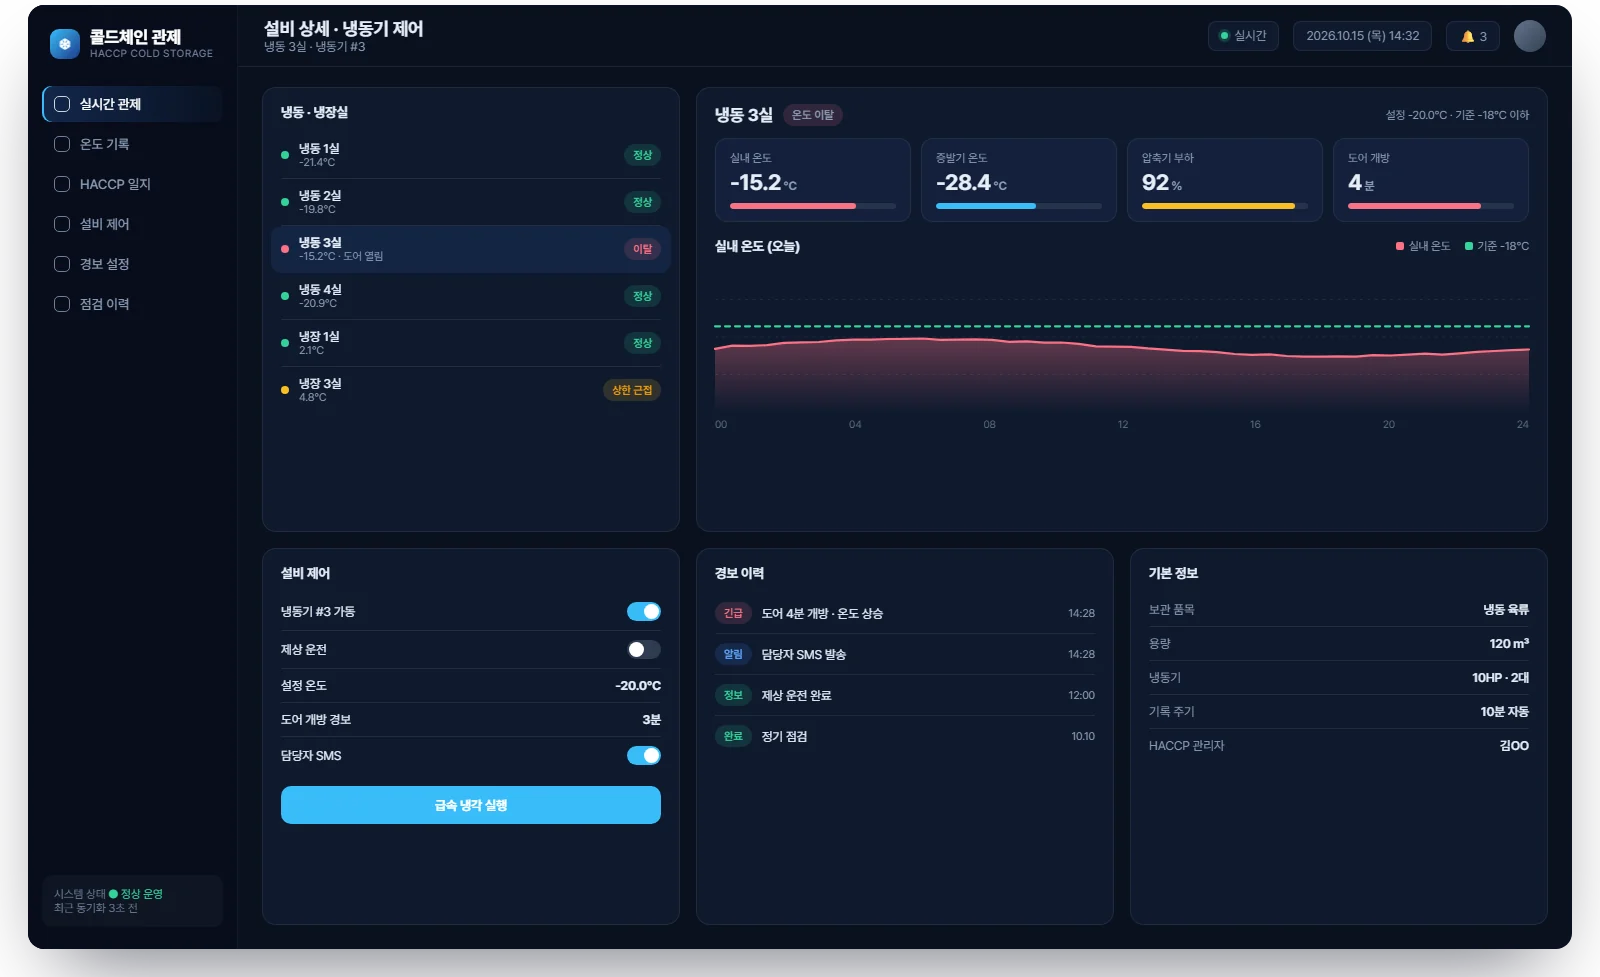Click the 콜드체인 관제 snowflake logo icon

(65, 44)
